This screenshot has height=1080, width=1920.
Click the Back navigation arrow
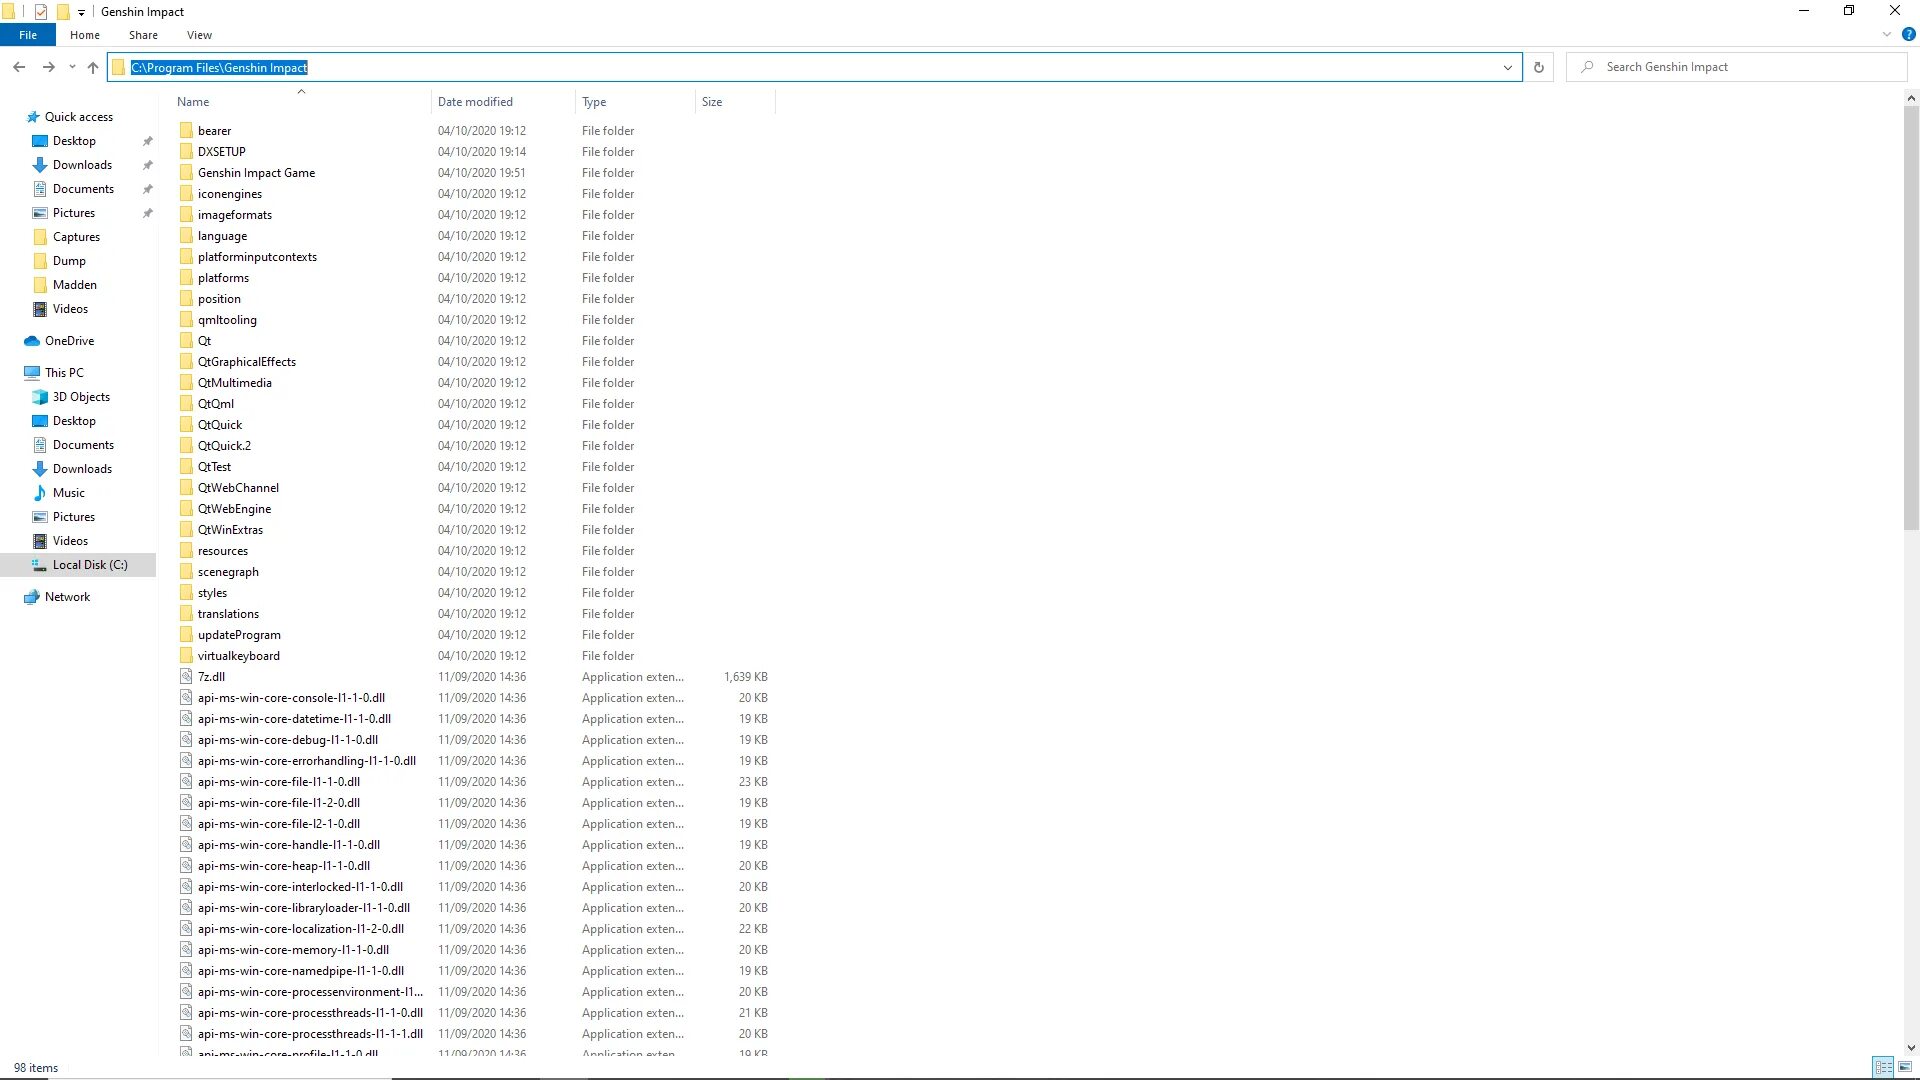click(x=19, y=67)
